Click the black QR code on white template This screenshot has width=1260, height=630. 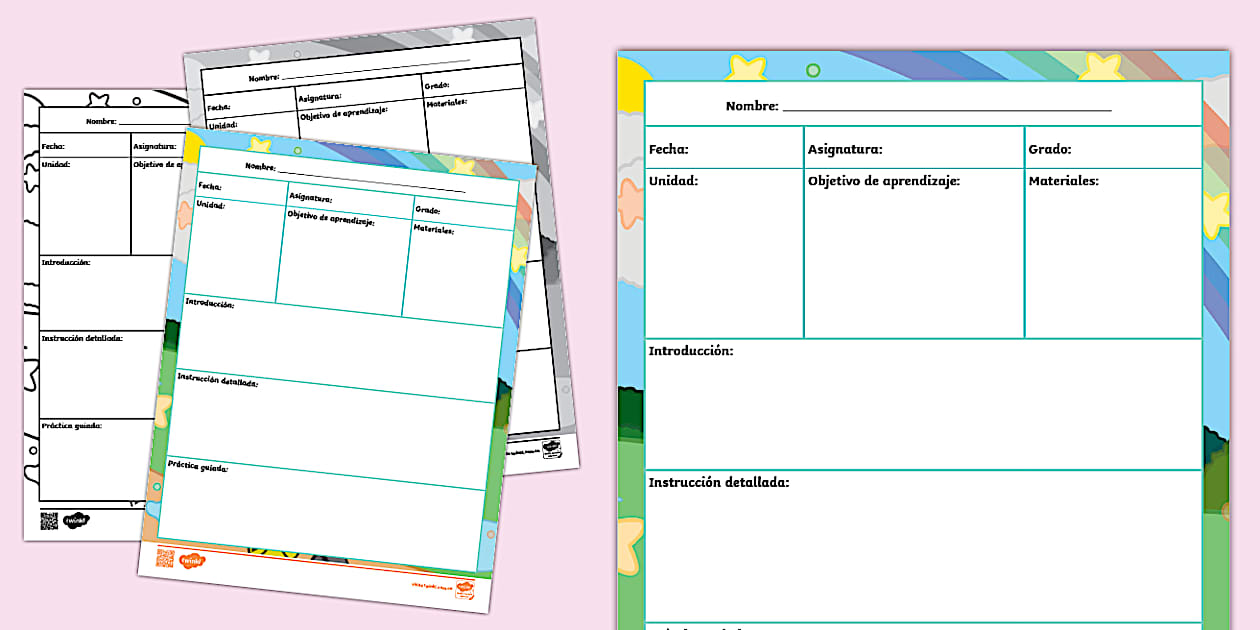tap(49, 521)
